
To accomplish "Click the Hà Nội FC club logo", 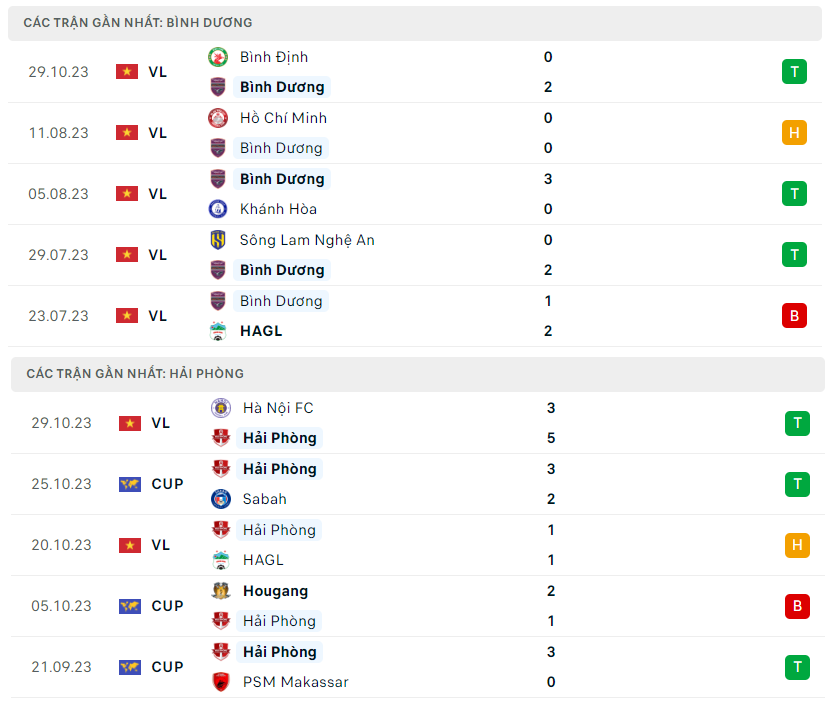I will 221,408.
